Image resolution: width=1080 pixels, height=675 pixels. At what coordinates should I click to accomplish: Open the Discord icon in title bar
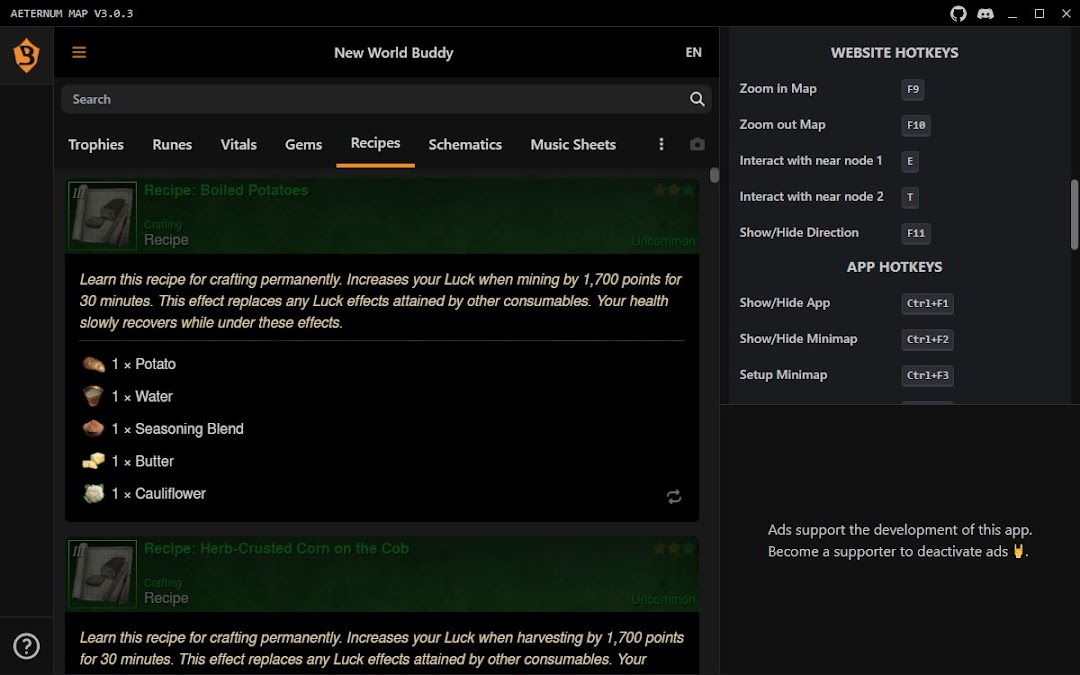coord(986,14)
